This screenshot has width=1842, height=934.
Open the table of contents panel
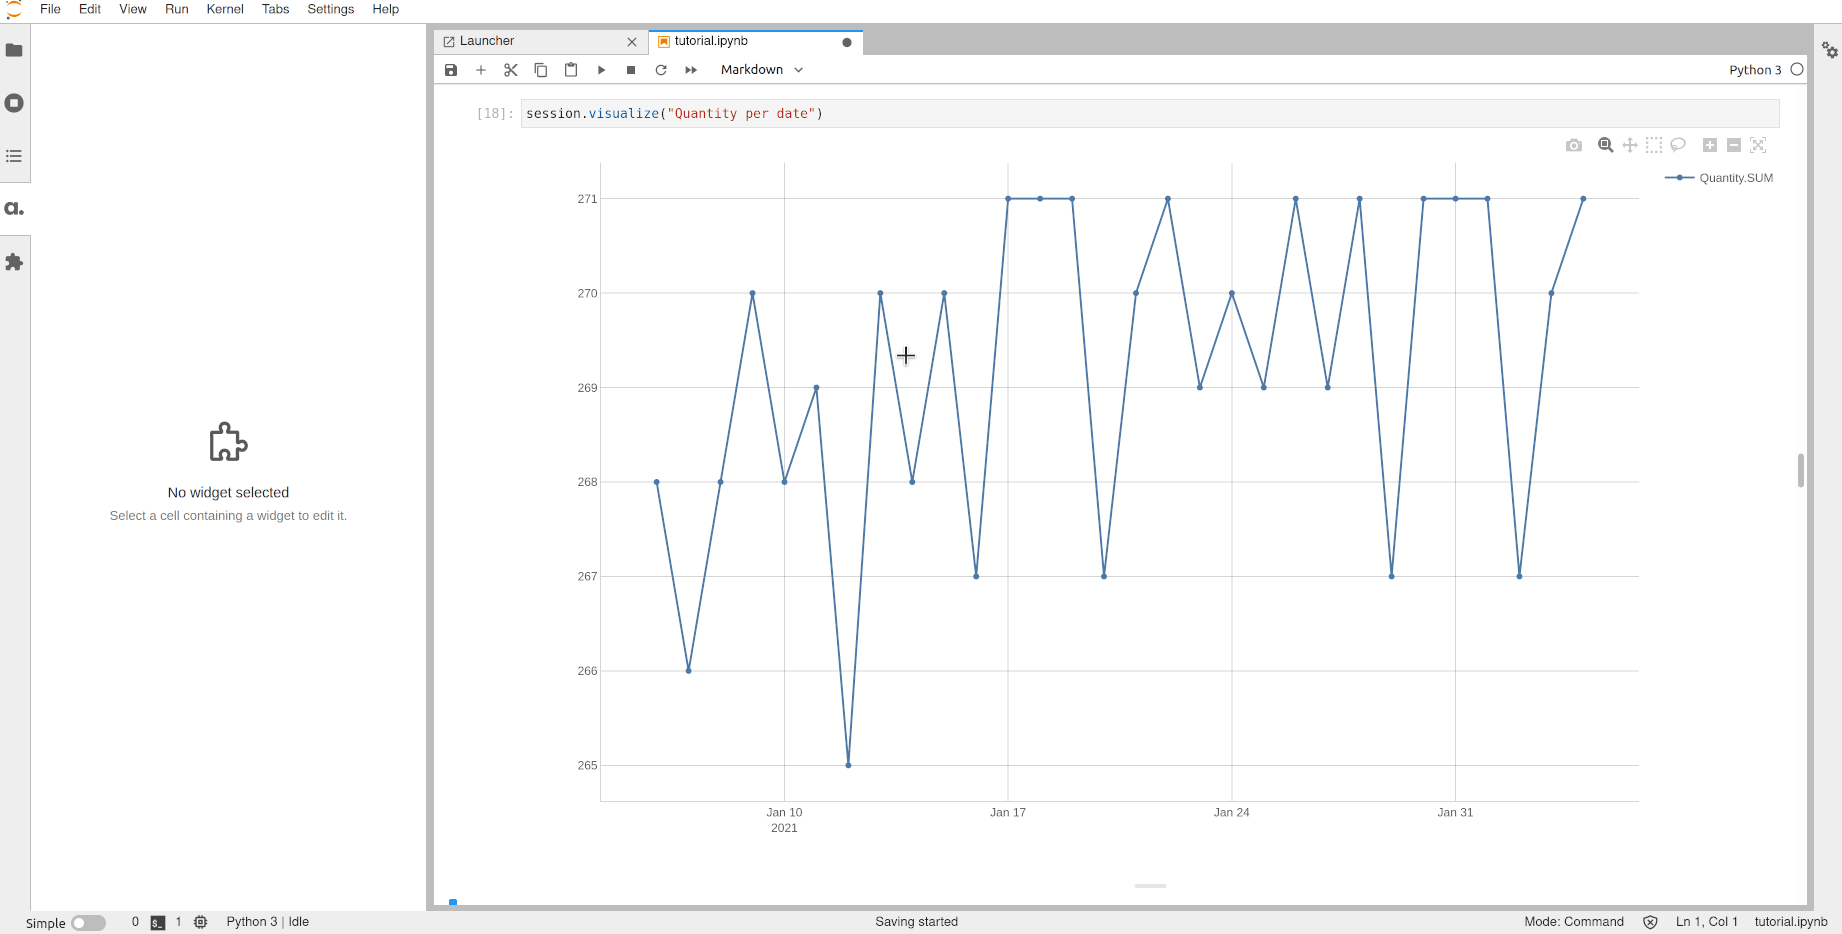point(14,156)
